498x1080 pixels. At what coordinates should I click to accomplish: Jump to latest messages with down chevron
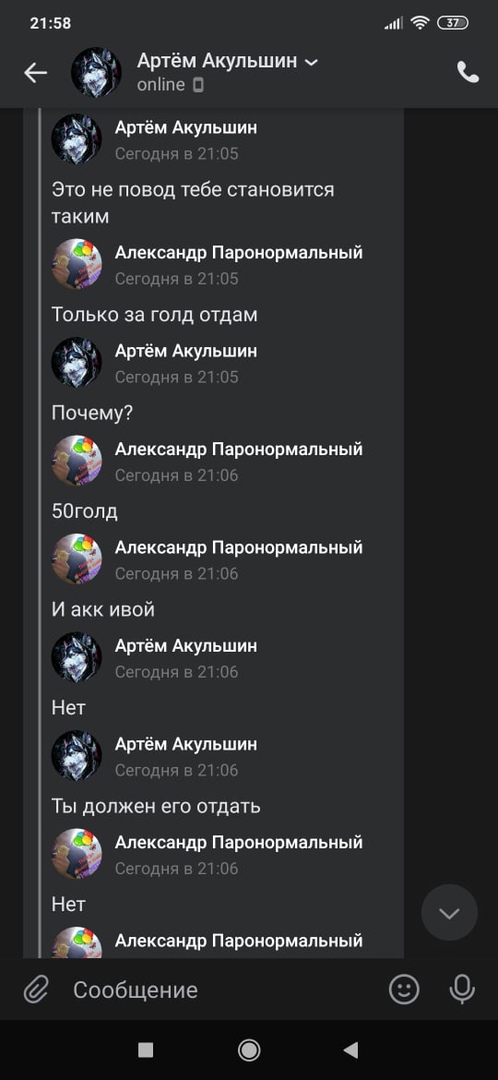(449, 913)
